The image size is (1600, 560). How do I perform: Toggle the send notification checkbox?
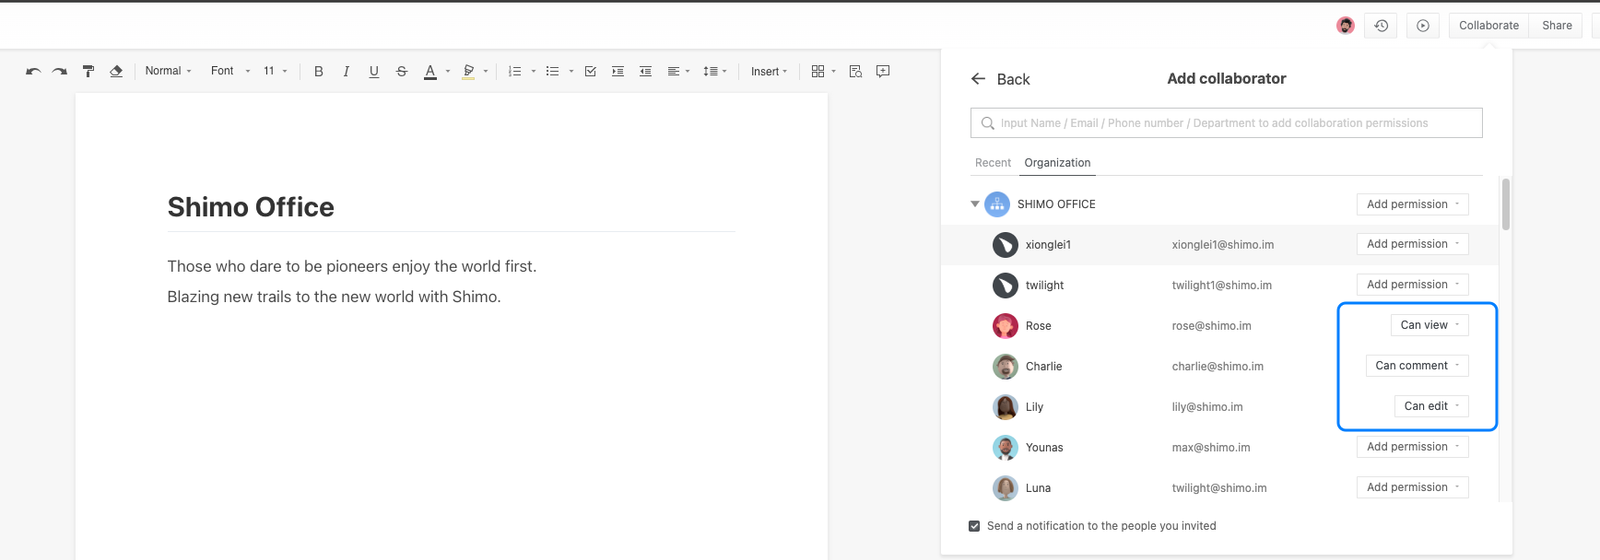(x=974, y=526)
